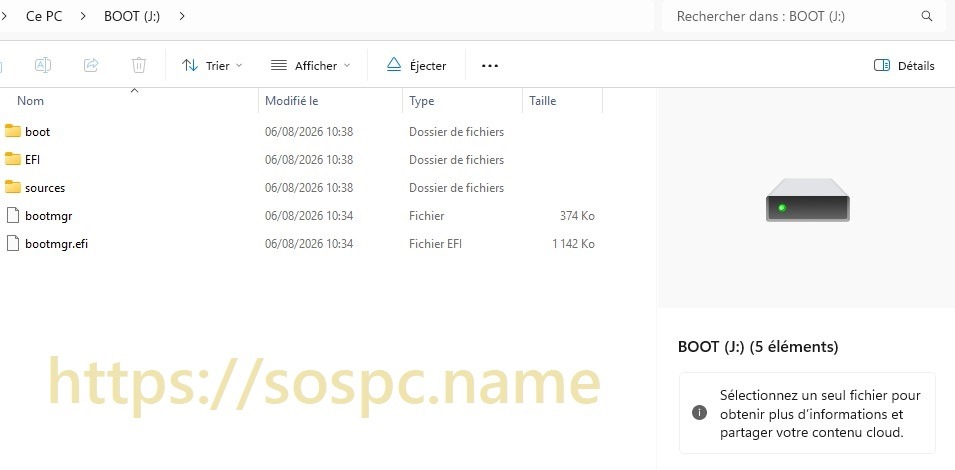Image resolution: width=955 pixels, height=470 pixels.
Task: Open the Afficher view menu
Action: tap(311, 66)
